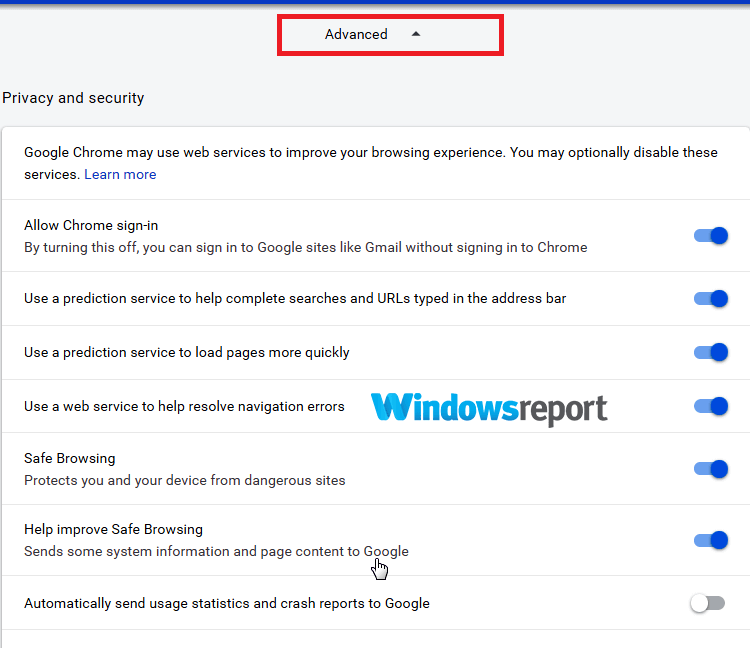This screenshot has height=648, width=750.
Task: Click the 'Allow Chrome sign-in' label
Action: 91,225
